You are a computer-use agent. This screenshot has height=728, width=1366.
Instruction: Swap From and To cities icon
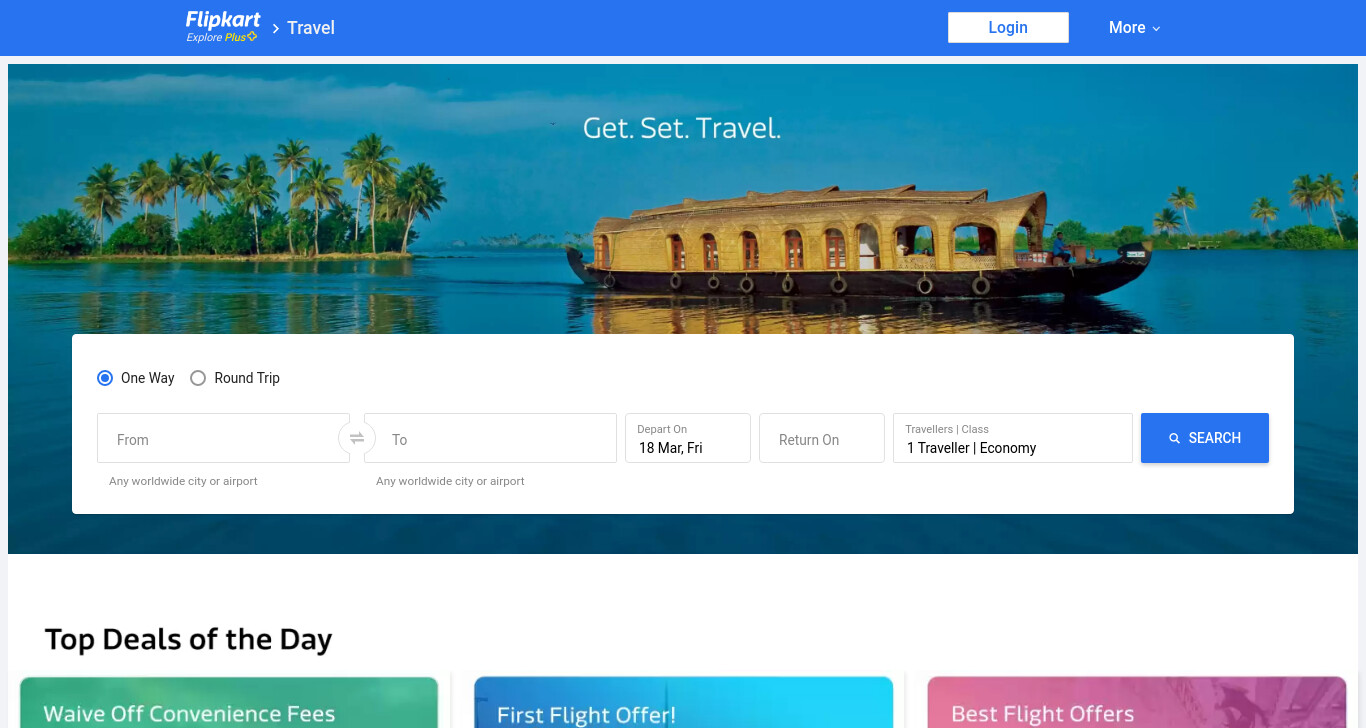pyautogui.click(x=357, y=438)
